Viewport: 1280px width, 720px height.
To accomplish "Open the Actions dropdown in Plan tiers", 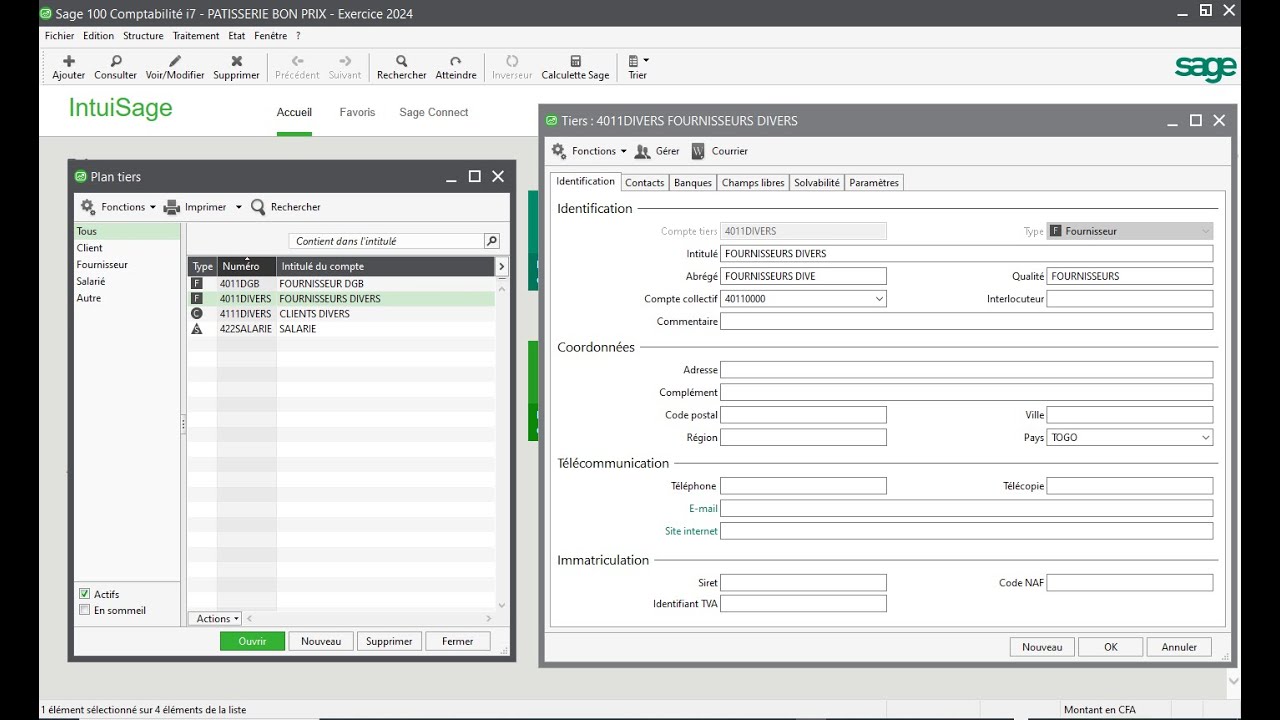I will pos(216,619).
